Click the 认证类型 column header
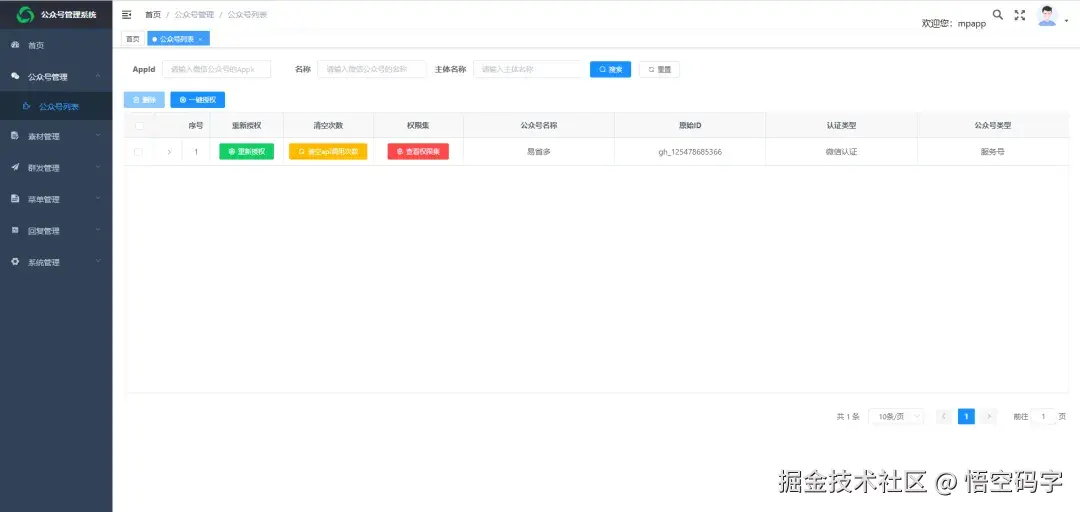 click(842, 125)
